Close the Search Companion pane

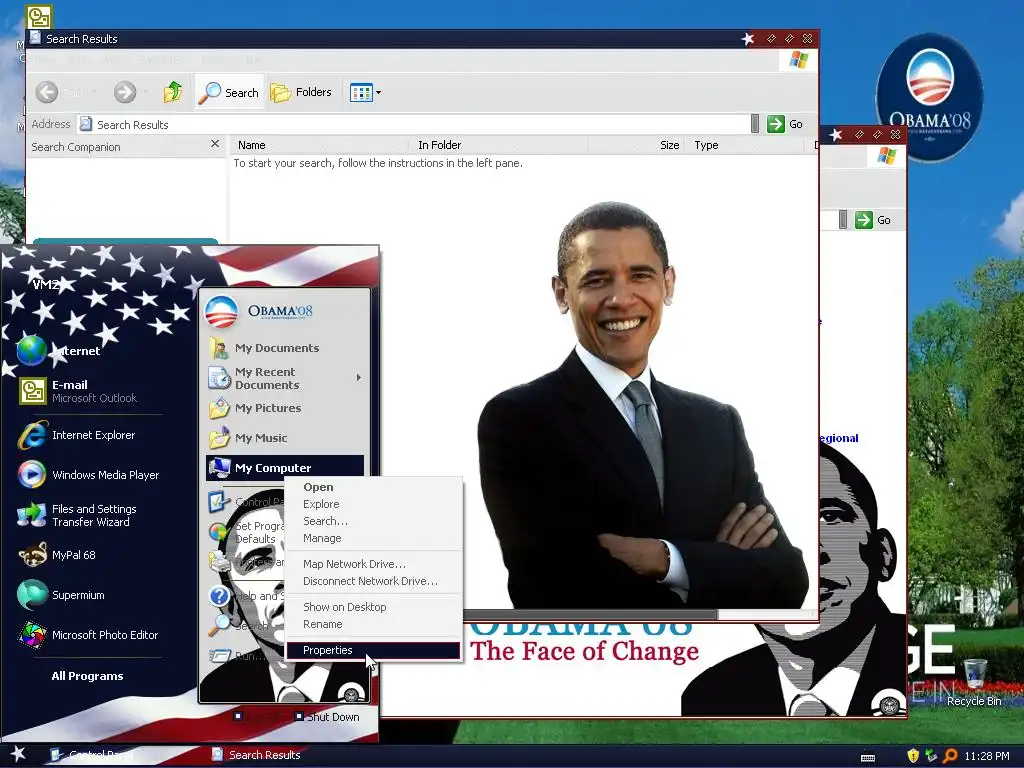[x=215, y=144]
